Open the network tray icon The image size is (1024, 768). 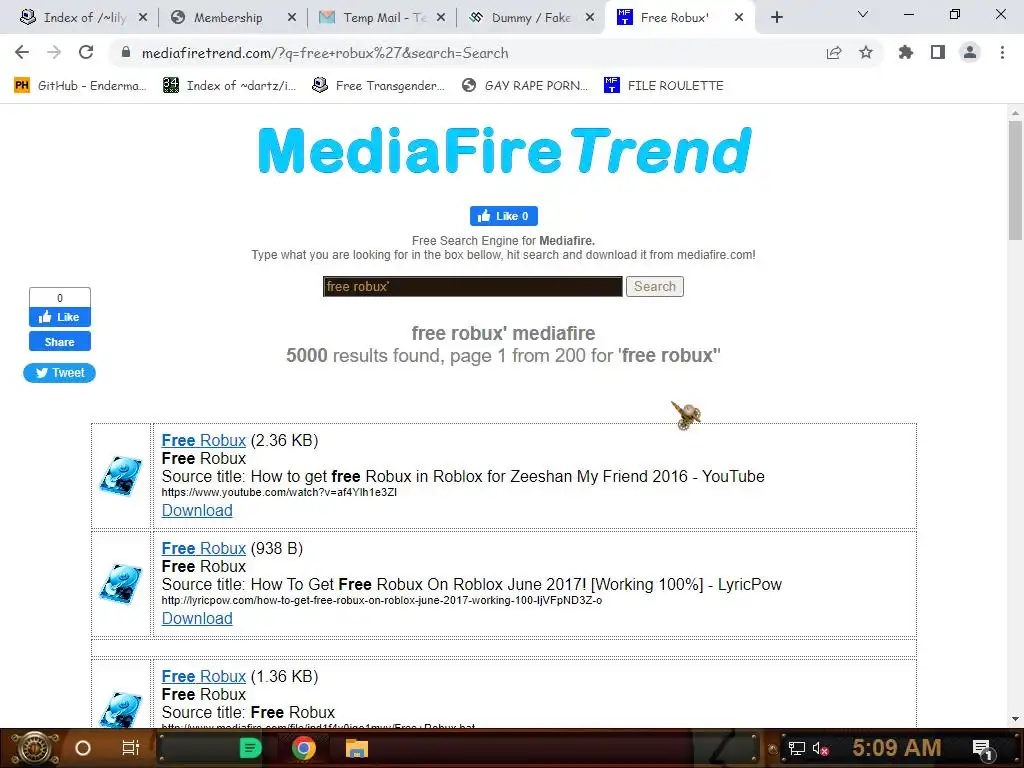click(x=796, y=748)
